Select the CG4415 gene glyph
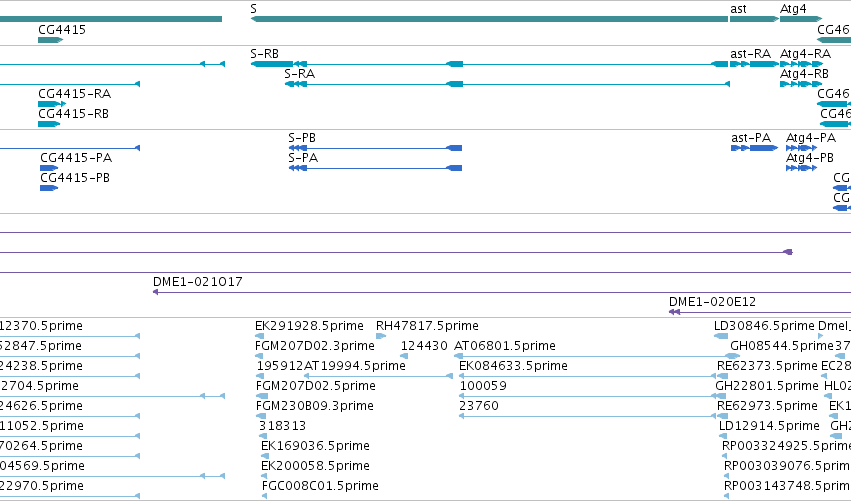 tap(50, 40)
